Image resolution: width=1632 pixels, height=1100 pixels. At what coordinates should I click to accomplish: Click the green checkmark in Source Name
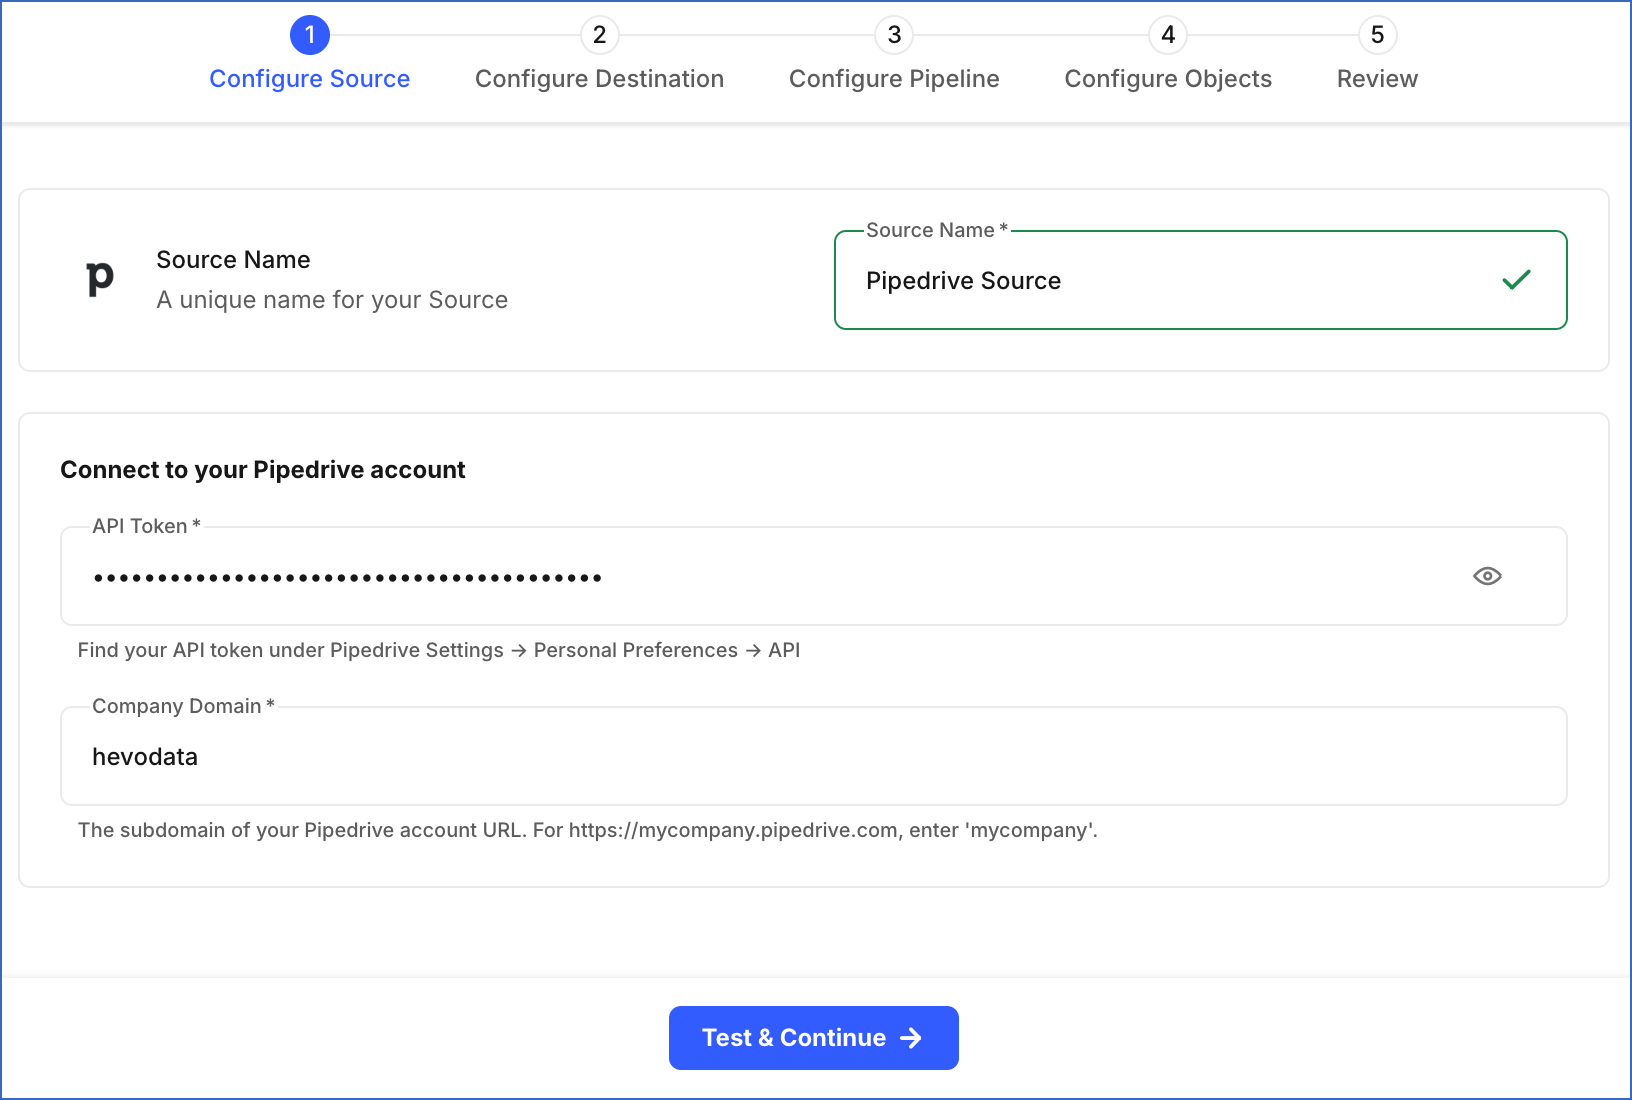tap(1516, 280)
